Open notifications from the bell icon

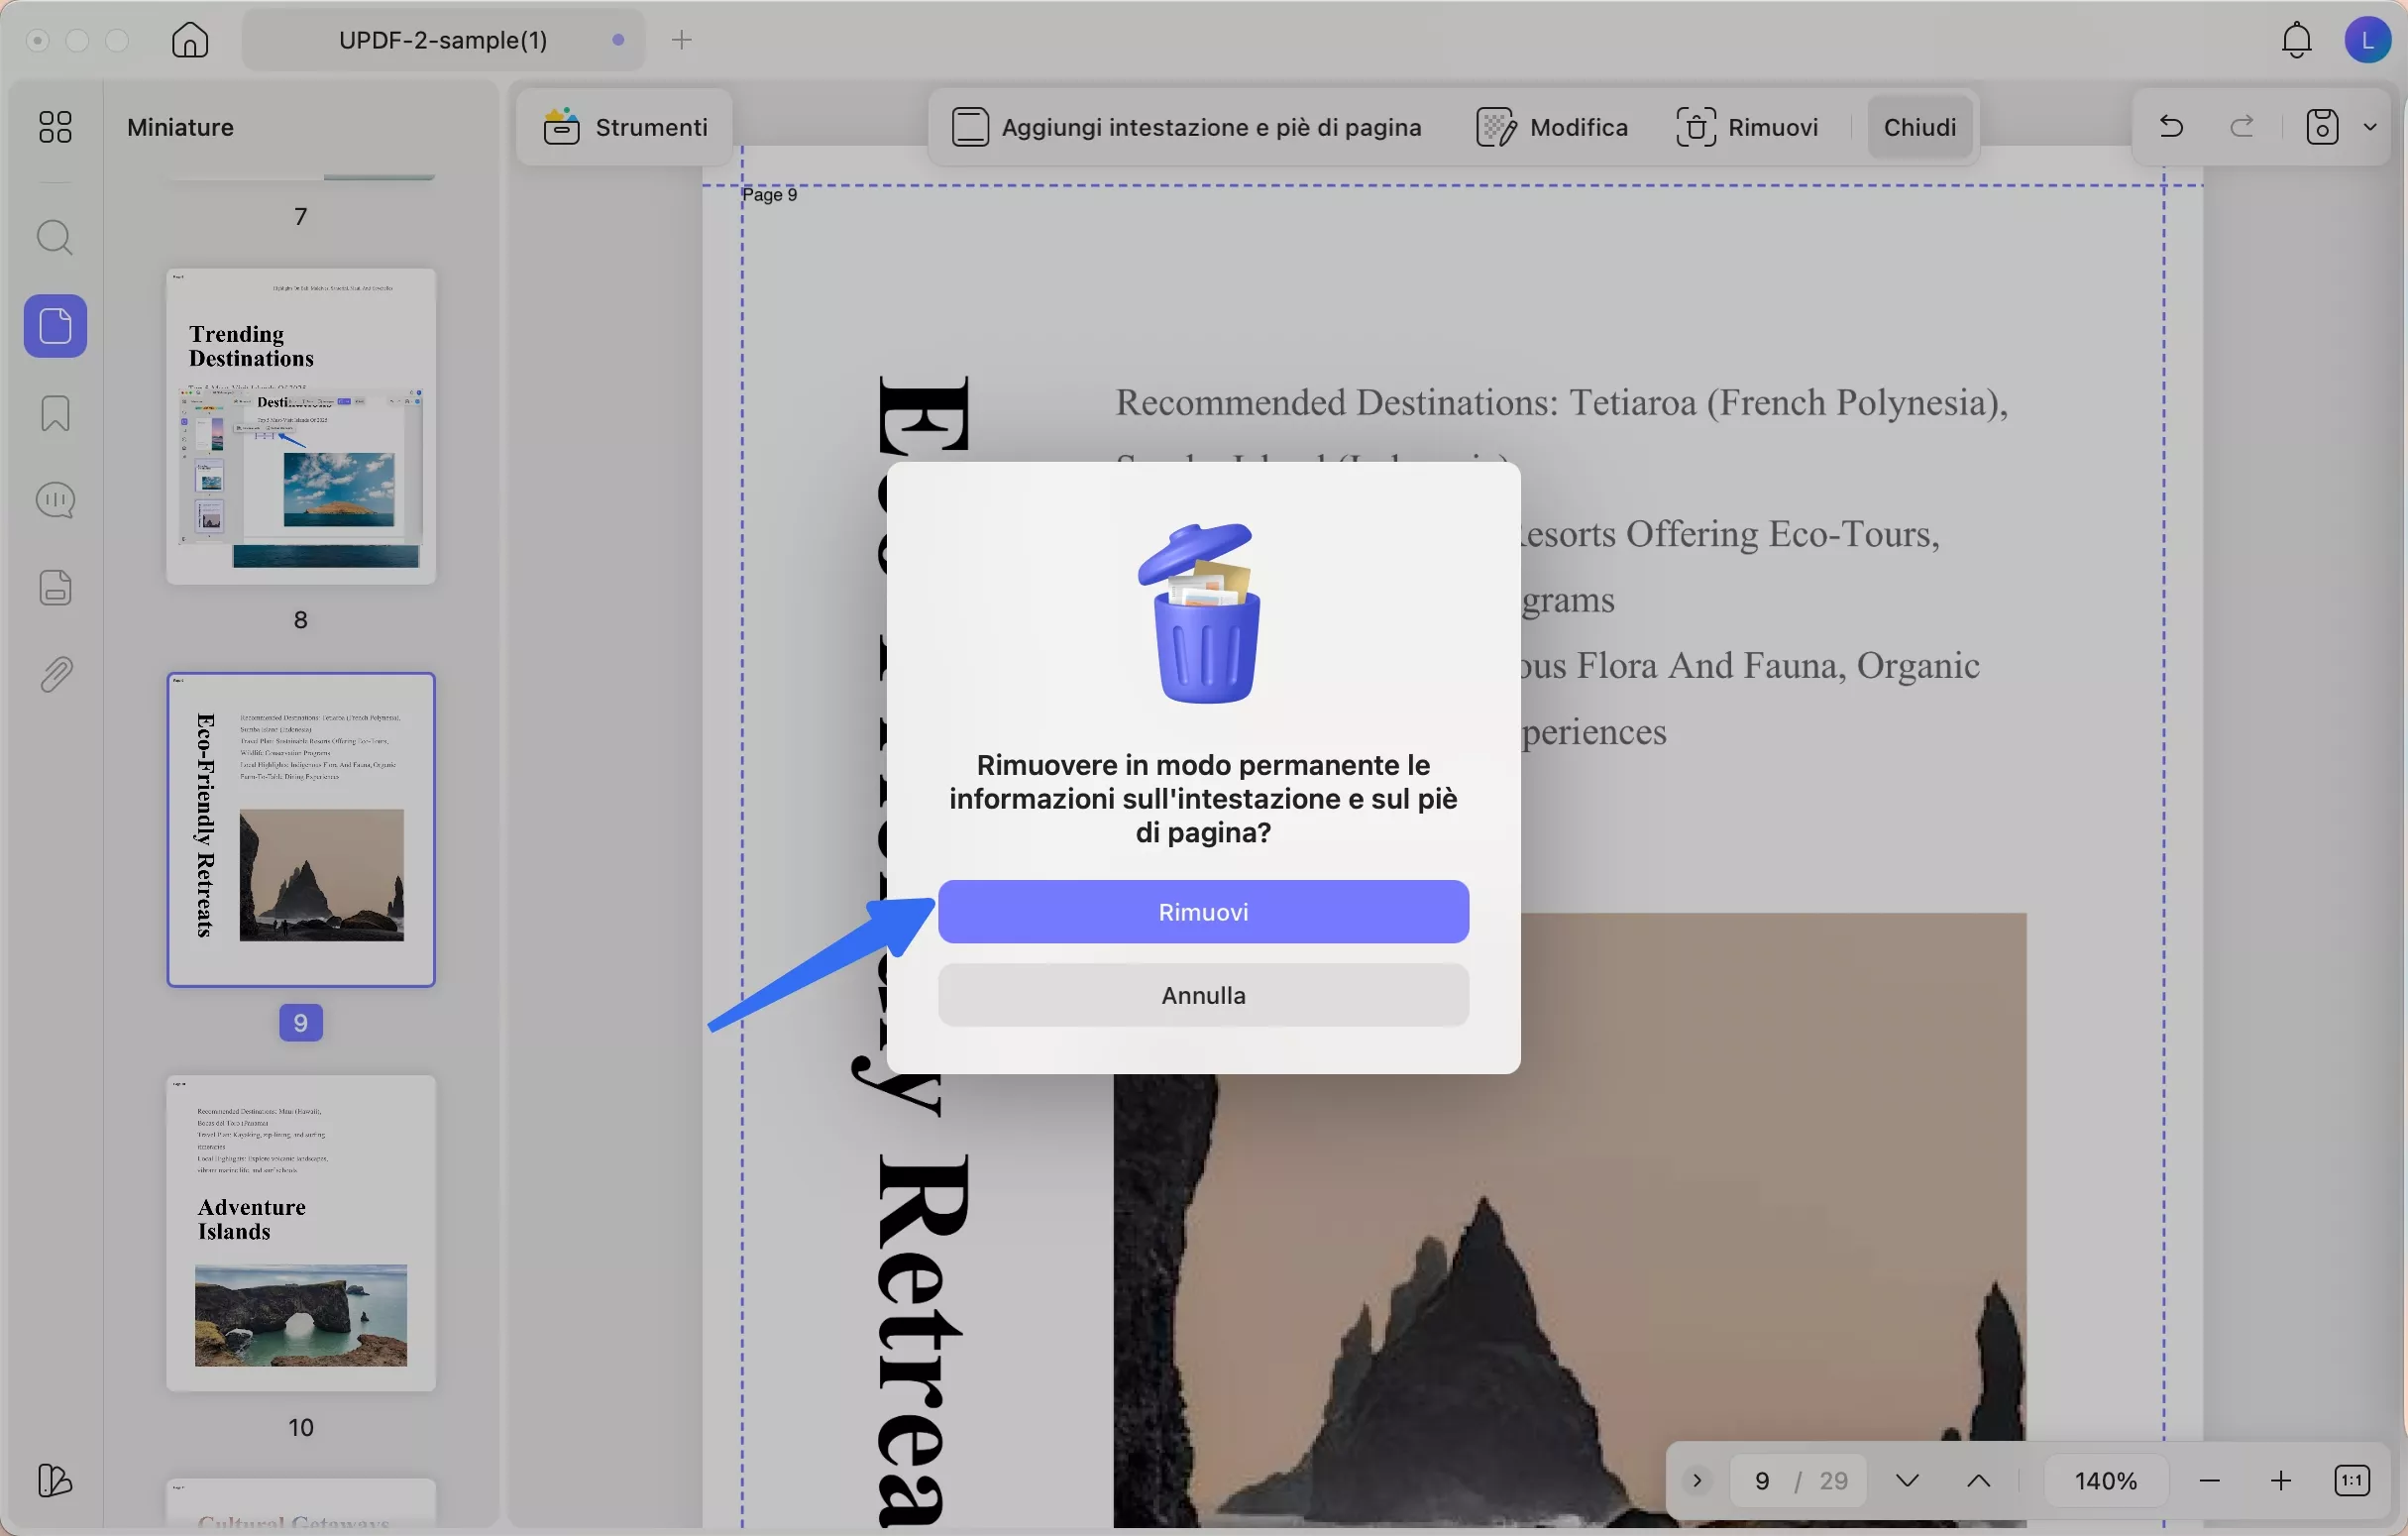[2295, 40]
